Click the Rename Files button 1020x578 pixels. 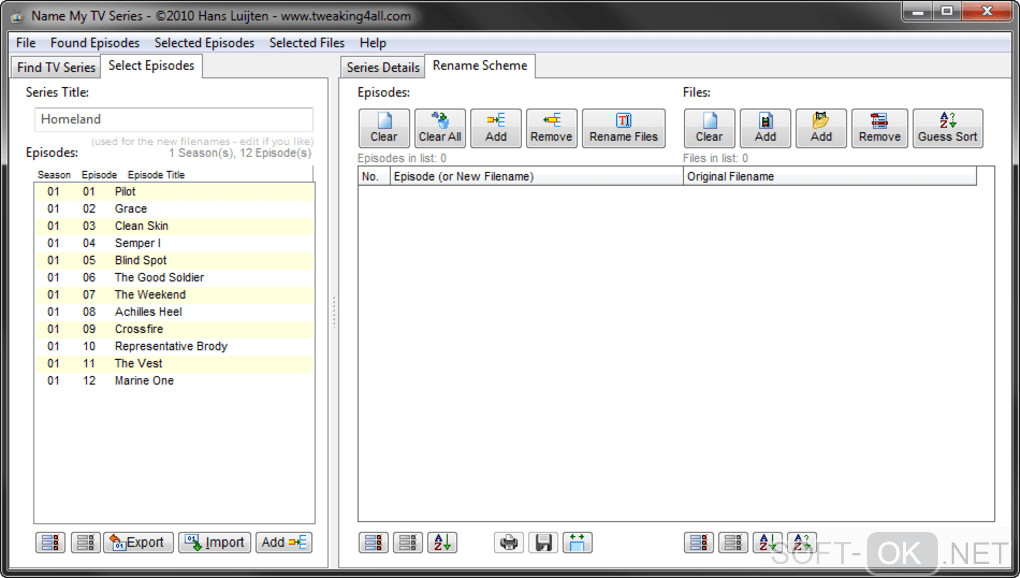point(623,128)
